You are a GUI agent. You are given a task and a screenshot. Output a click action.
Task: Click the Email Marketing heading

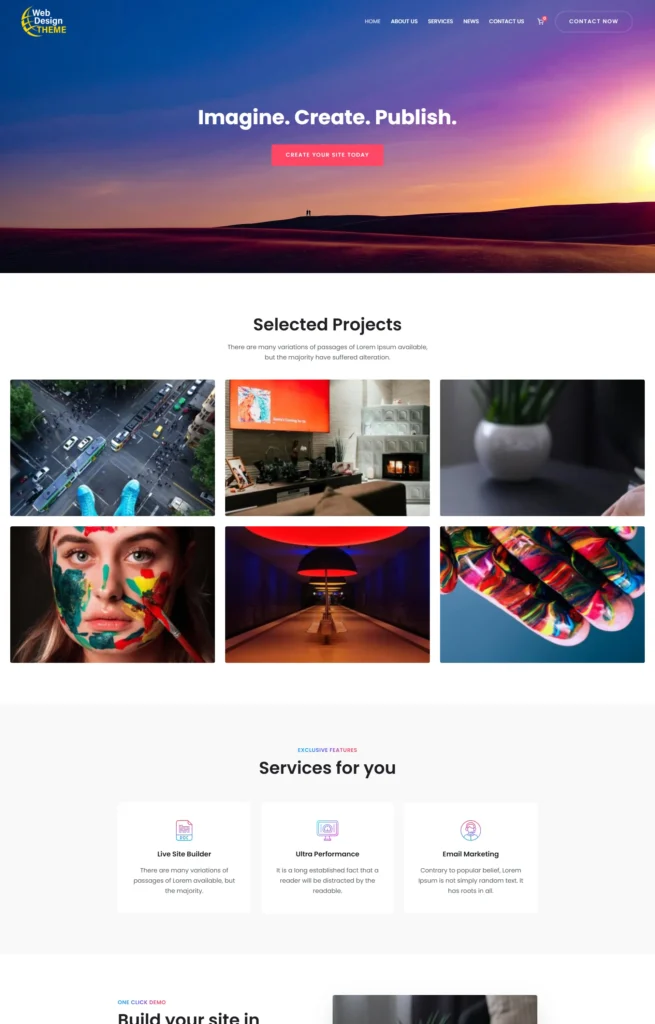tap(470, 854)
